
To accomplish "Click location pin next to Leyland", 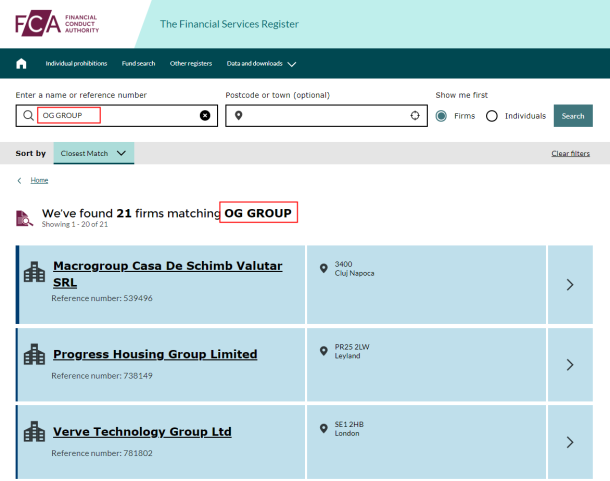I will pyautogui.click(x=323, y=351).
